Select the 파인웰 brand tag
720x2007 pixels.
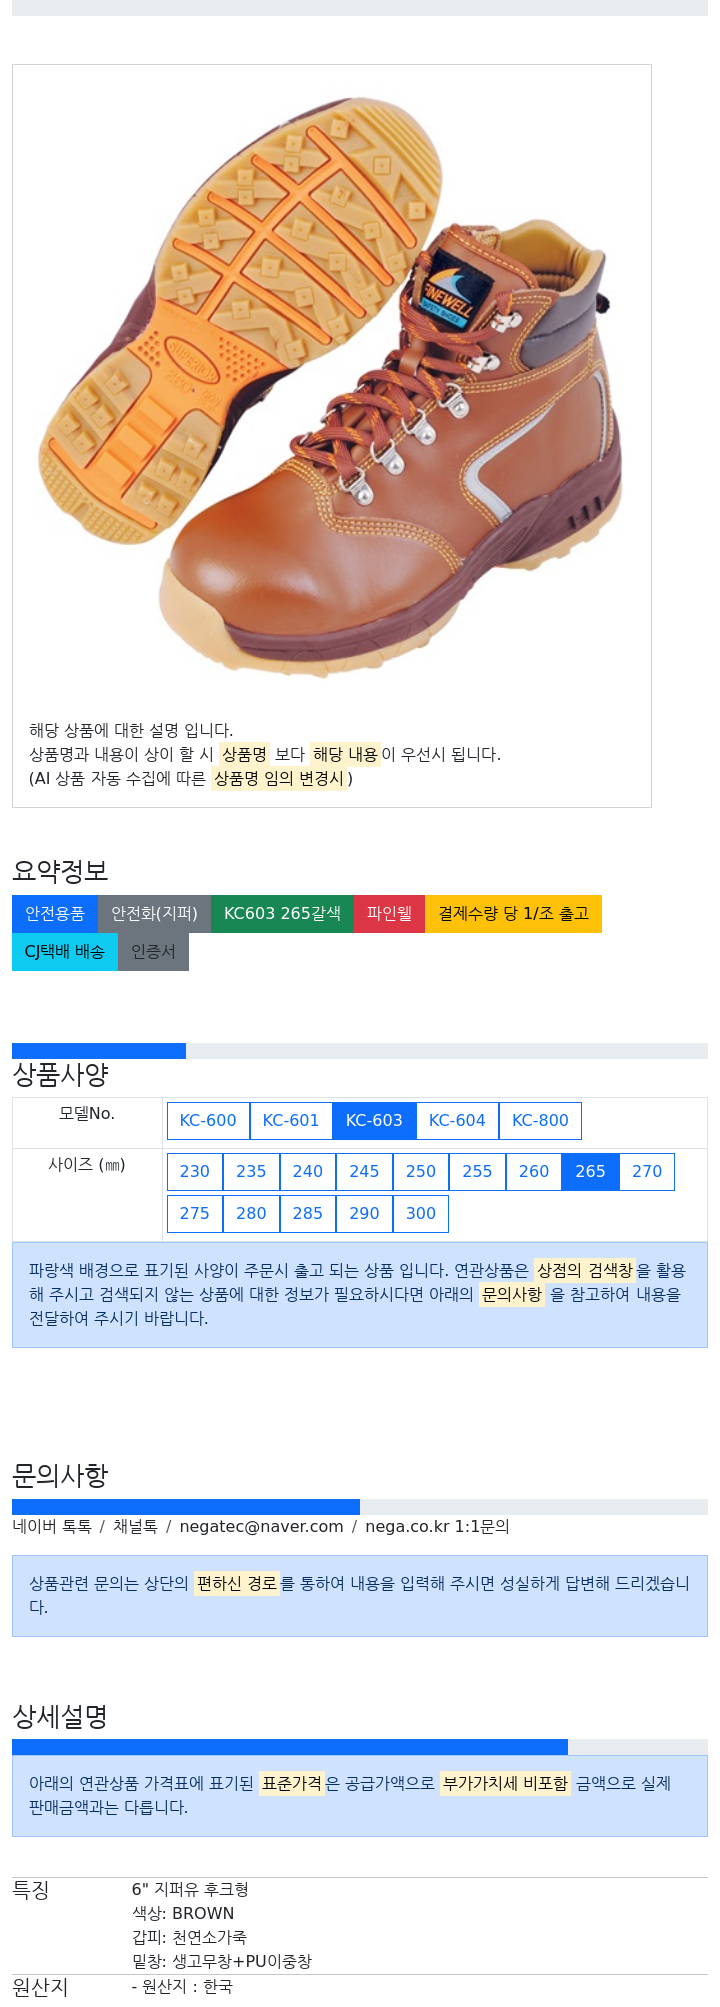pos(389,914)
